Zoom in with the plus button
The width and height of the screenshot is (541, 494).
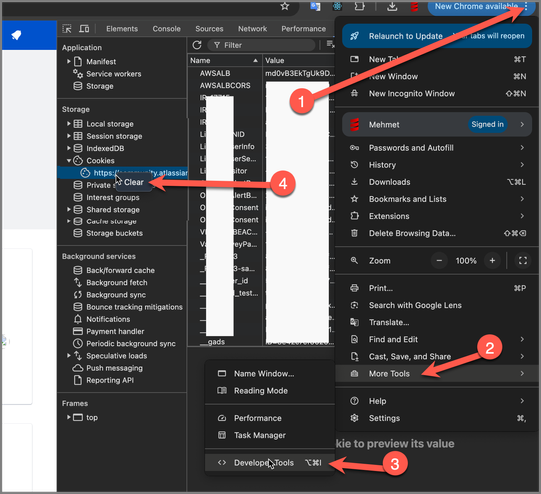(x=492, y=260)
